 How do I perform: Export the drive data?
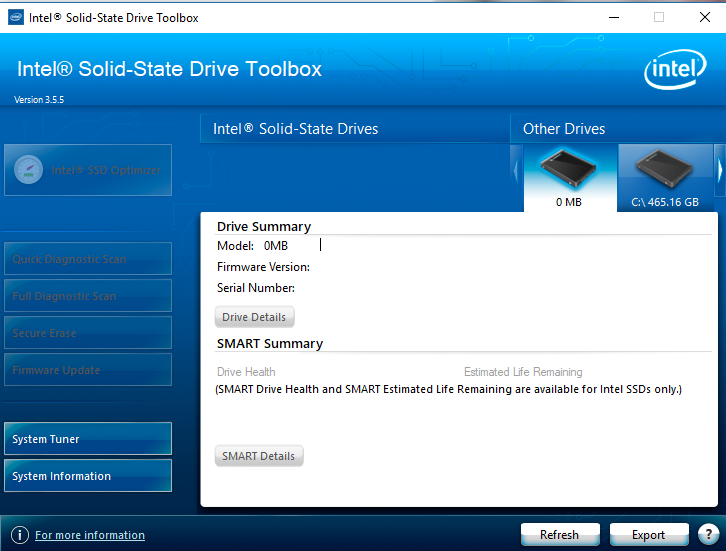click(x=649, y=535)
